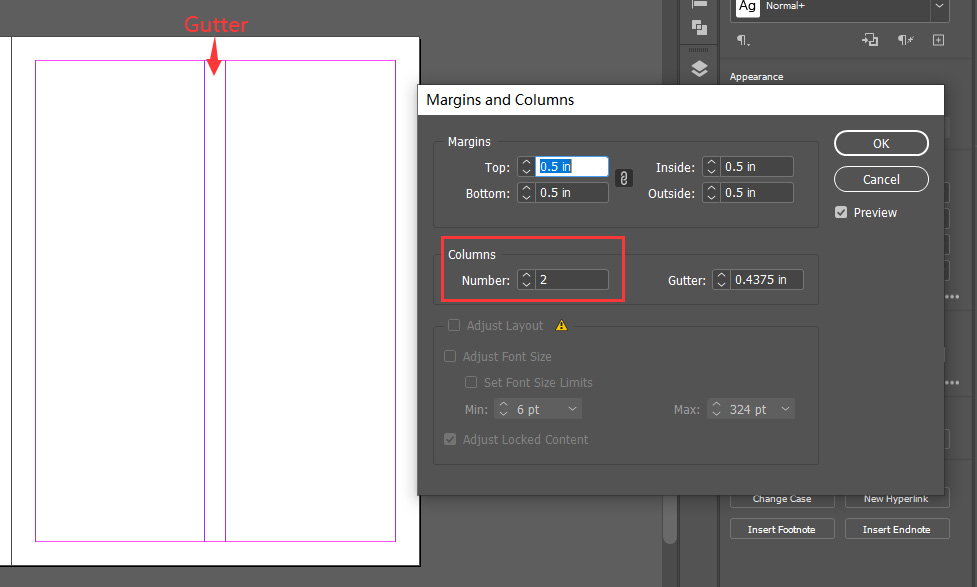This screenshot has height=587, width=977.
Task: Open the Max font size dropdown
Action: point(785,409)
